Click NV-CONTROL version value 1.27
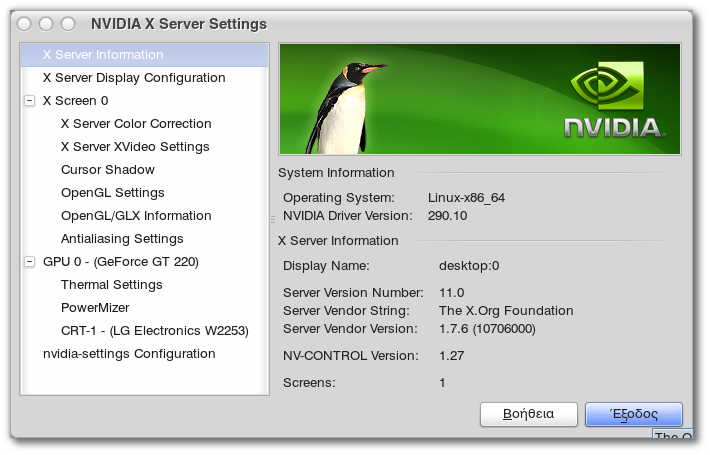This screenshot has width=710, height=455. [451, 356]
